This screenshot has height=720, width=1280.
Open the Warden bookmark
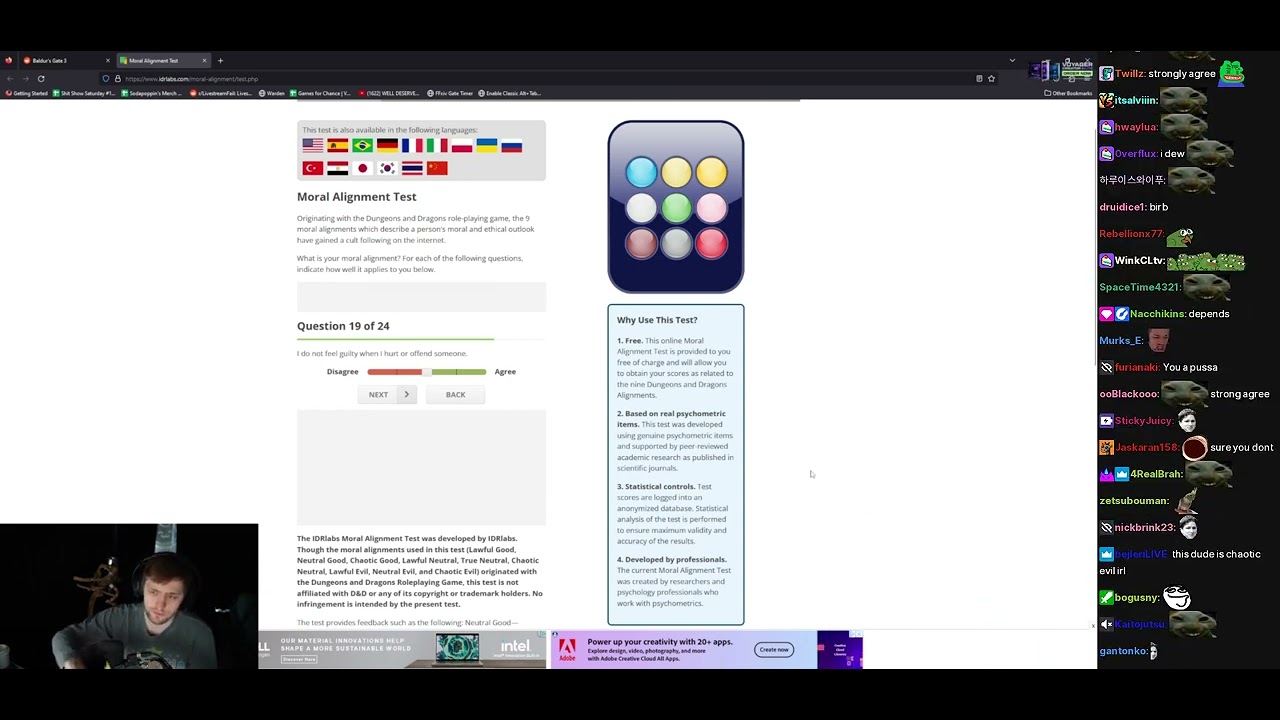click(271, 93)
